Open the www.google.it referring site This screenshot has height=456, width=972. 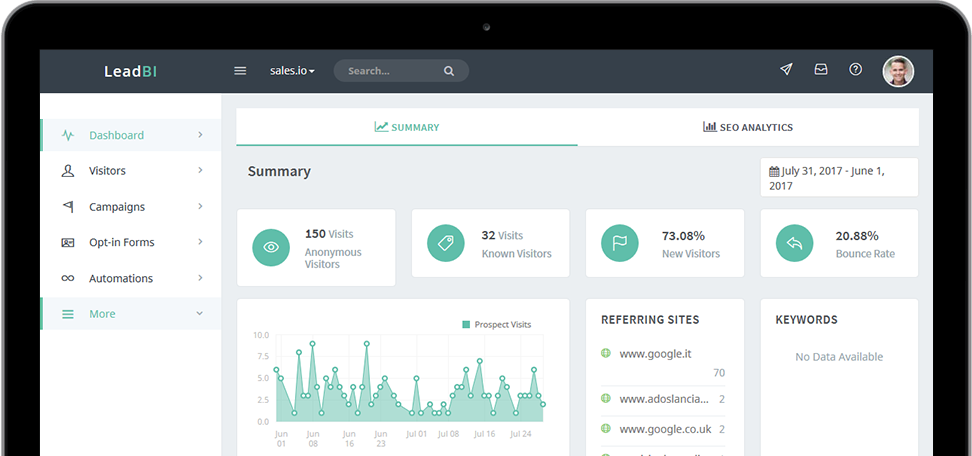click(655, 353)
